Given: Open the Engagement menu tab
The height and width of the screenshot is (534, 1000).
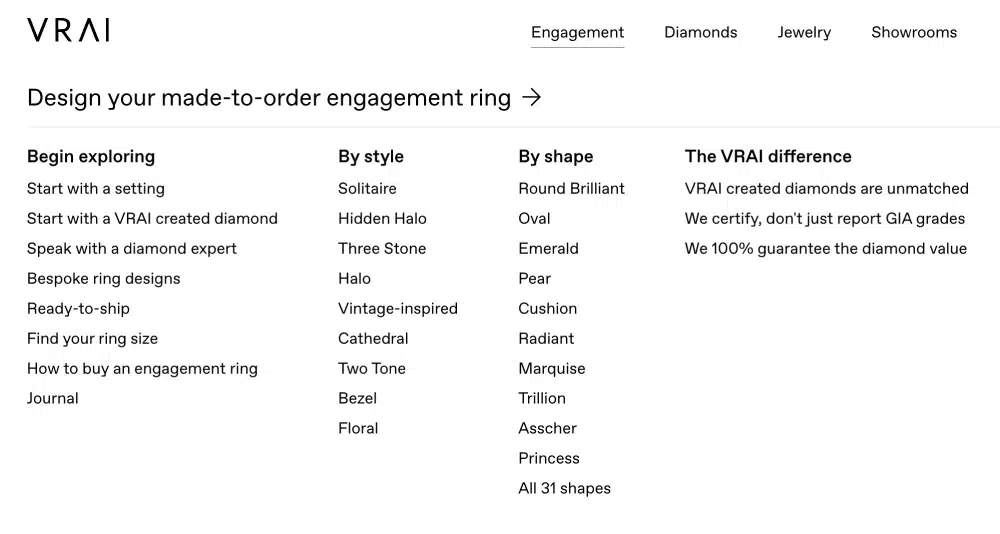Looking at the screenshot, I should (x=577, y=32).
